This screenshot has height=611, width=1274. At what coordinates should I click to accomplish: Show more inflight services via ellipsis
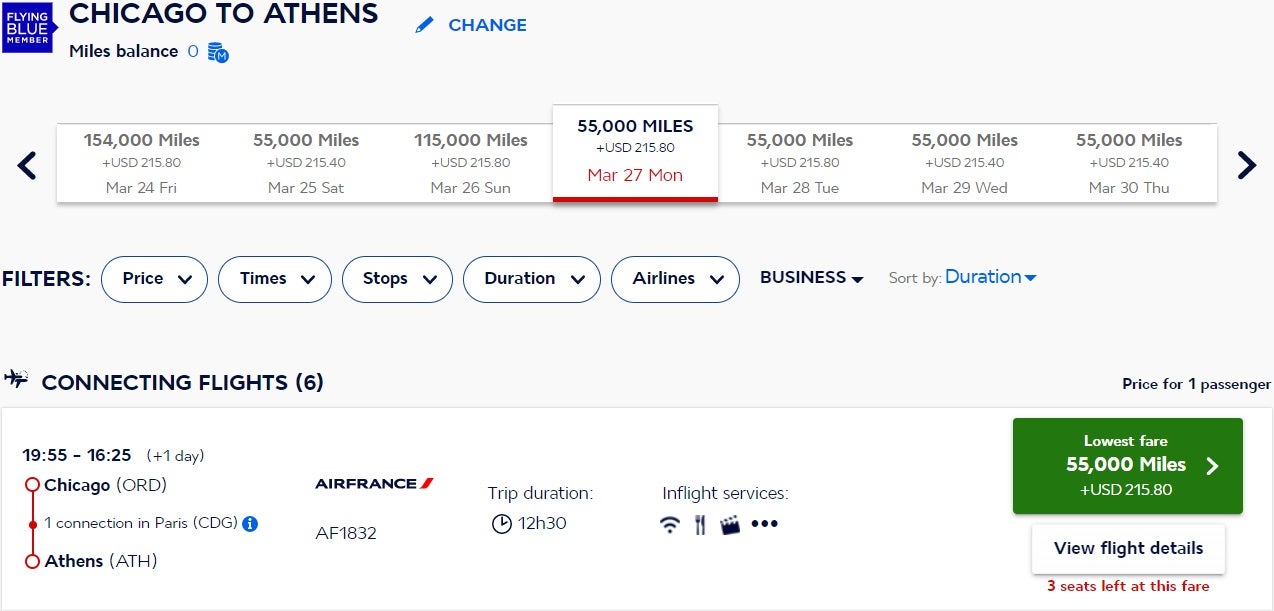(764, 524)
